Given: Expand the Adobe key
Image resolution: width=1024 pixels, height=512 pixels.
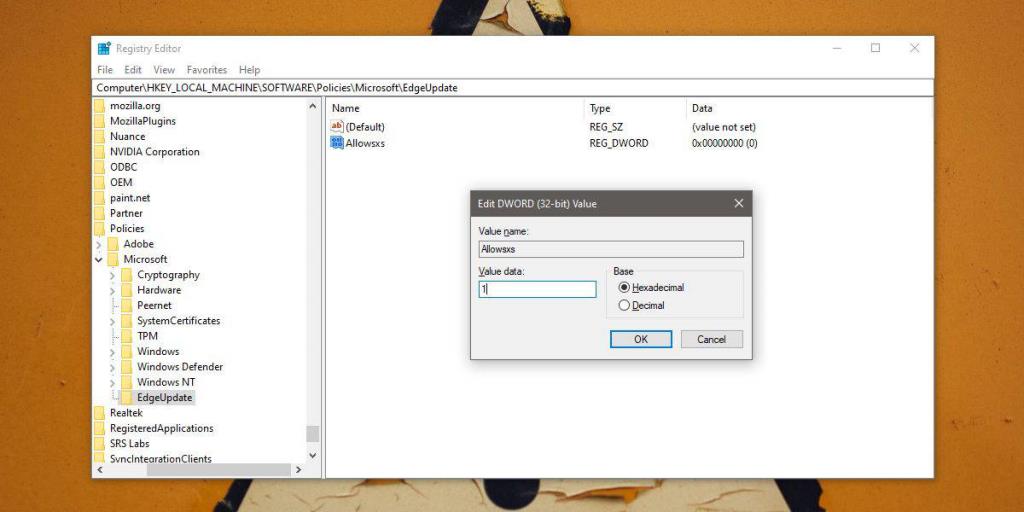Looking at the screenshot, I should click(99, 244).
